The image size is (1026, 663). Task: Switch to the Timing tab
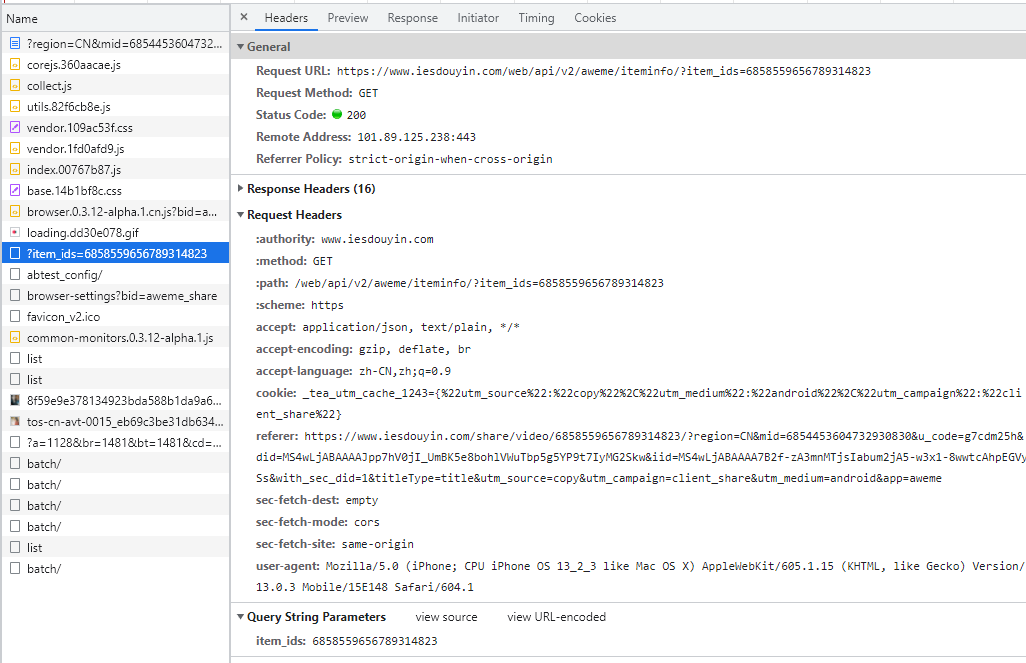536,18
